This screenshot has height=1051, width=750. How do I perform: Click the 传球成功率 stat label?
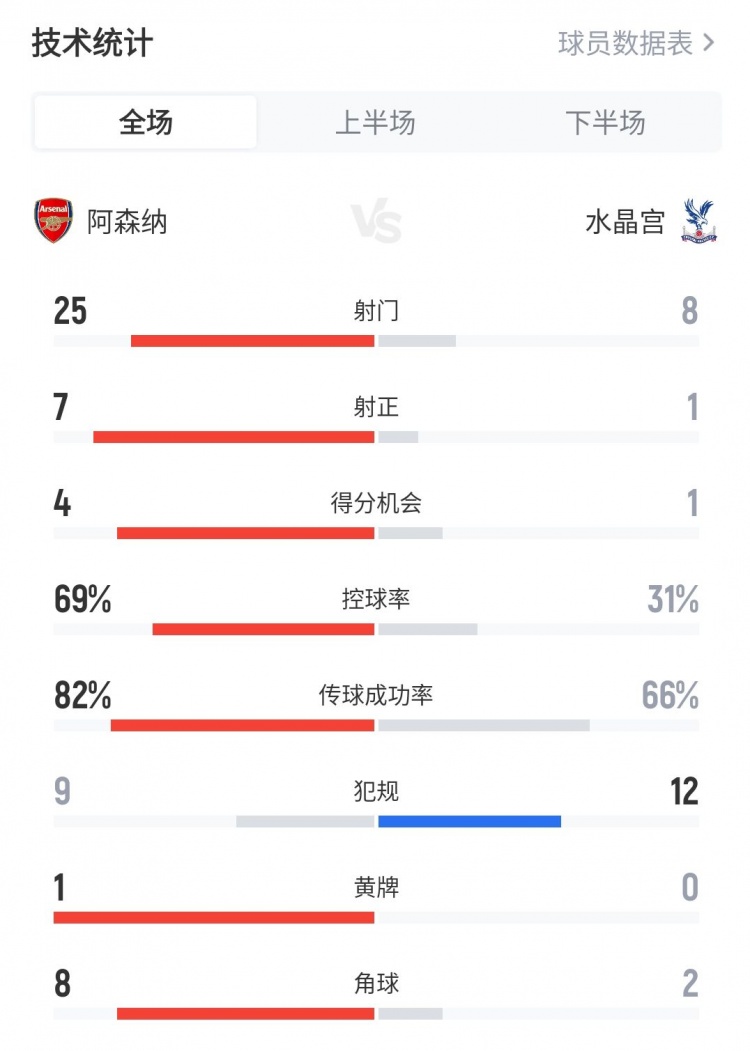[x=376, y=695]
